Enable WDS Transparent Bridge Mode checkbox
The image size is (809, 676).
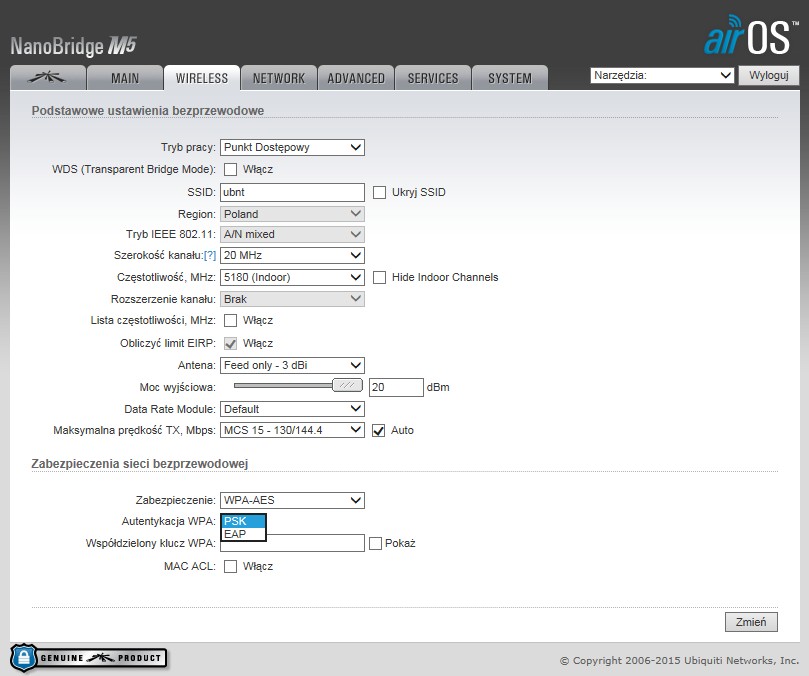(x=231, y=169)
